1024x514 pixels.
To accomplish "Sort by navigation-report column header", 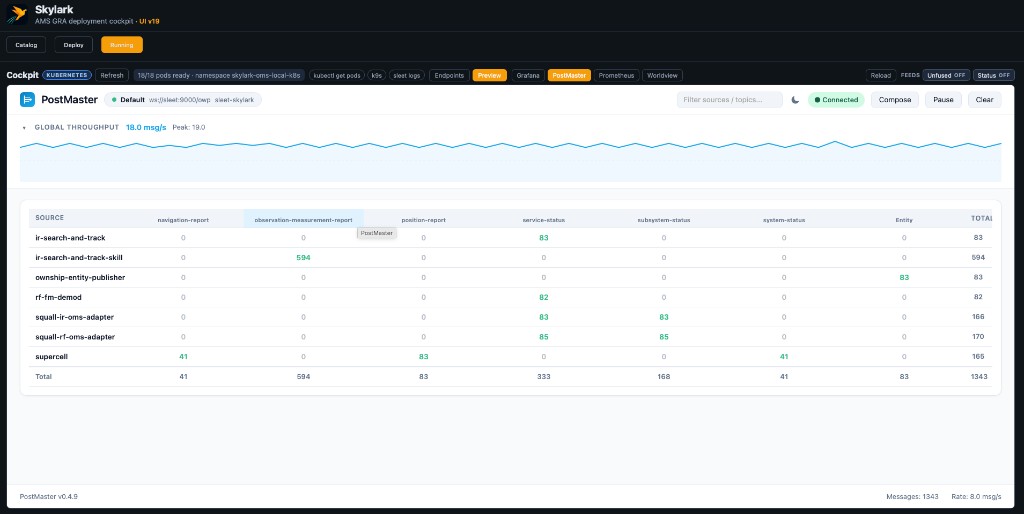I will (183, 220).
